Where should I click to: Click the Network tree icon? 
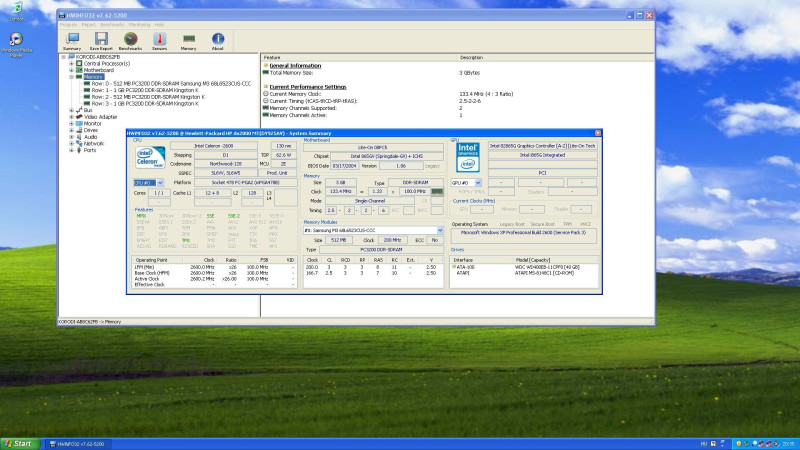79,143
